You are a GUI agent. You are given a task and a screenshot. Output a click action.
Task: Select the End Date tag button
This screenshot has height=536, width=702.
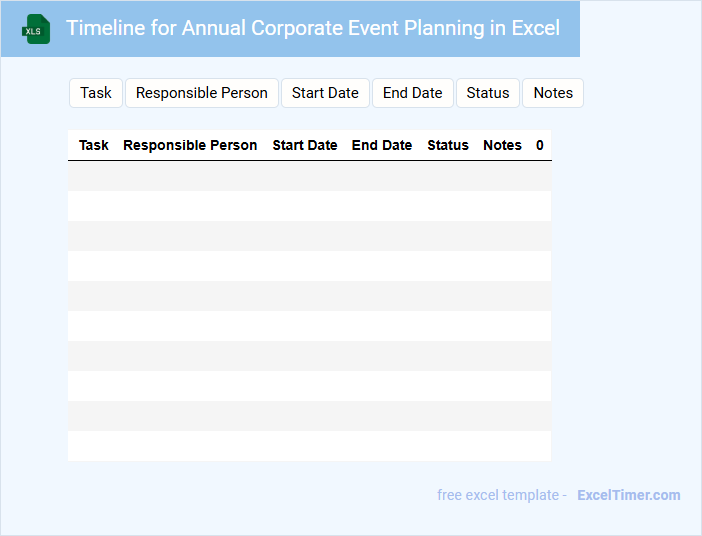click(x=412, y=93)
